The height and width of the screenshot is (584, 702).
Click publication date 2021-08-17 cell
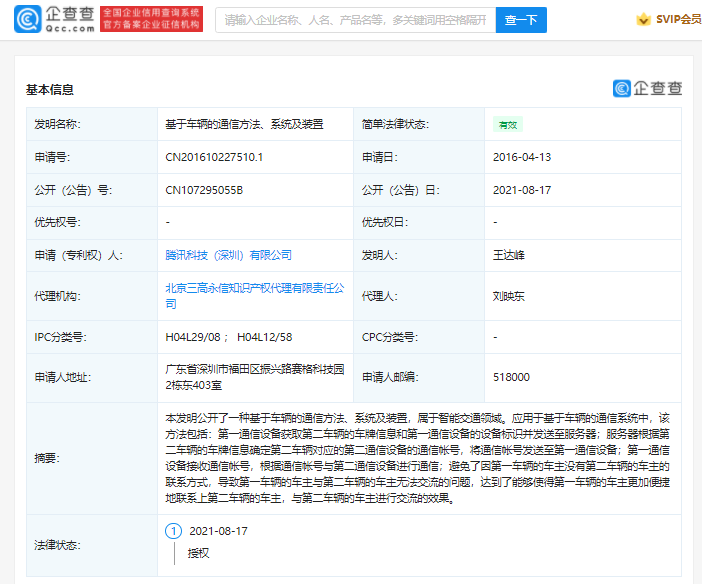(x=522, y=190)
